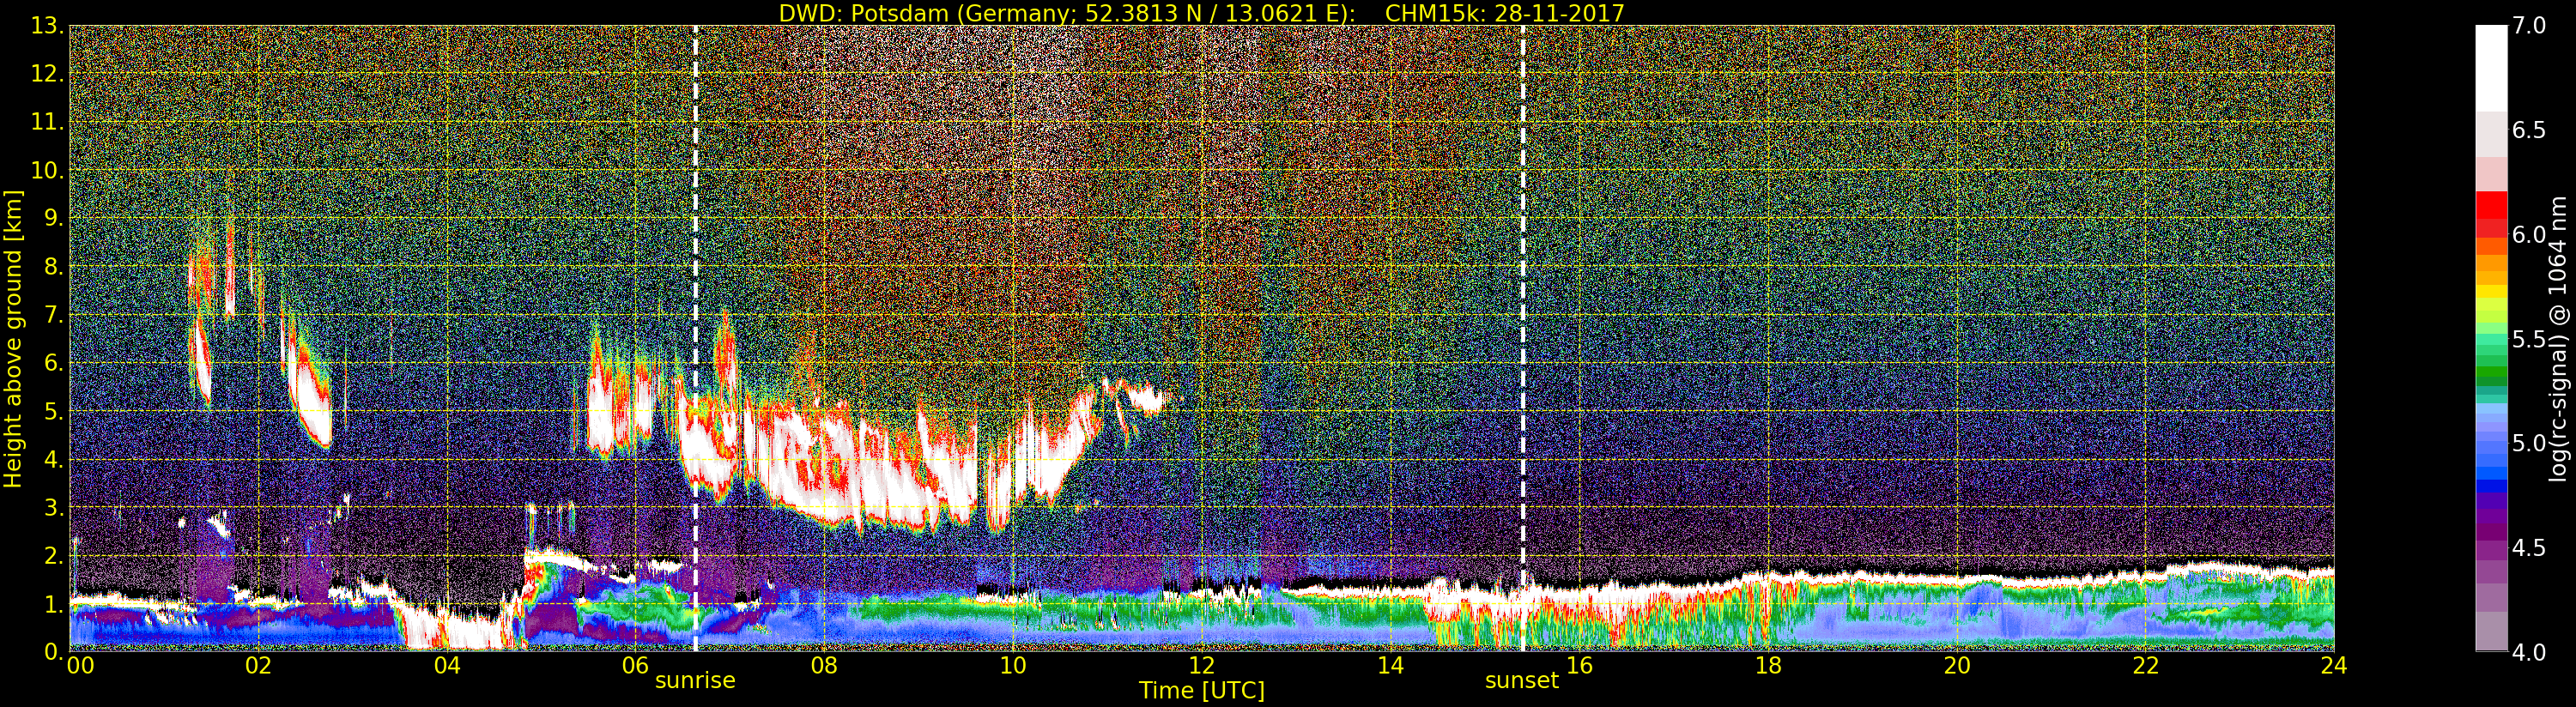This screenshot has width=2576, height=707.
Task: Click the colorbar tick label 4.0
Action: tap(2529, 652)
